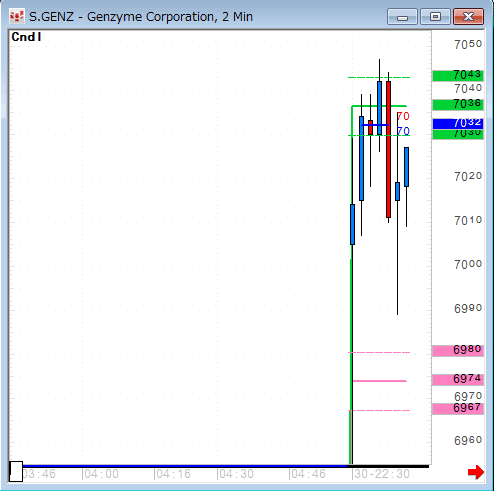Click the 7000 price scale label
Screen dimensions: 494x491
pyautogui.click(x=468, y=264)
